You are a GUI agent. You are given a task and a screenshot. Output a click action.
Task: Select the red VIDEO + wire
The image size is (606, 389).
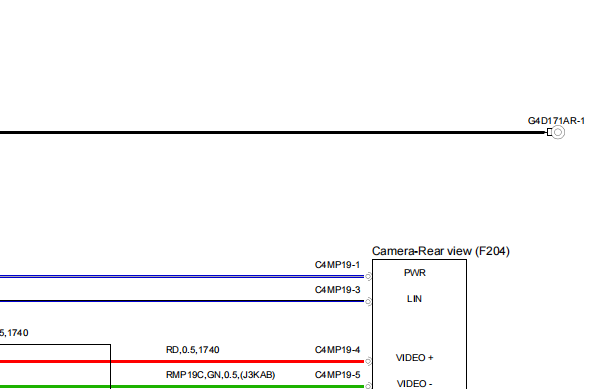[x=182, y=362]
